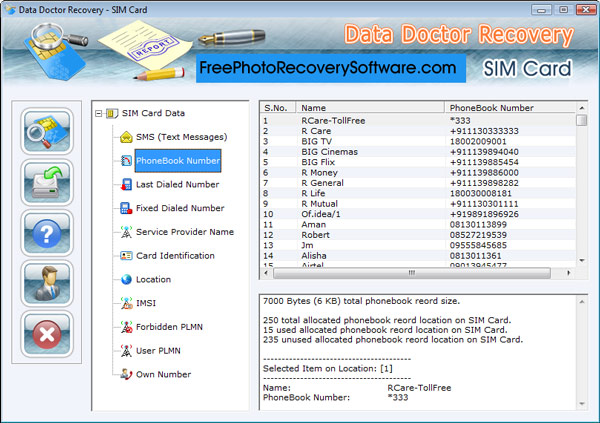600x423 pixels.
Task: Click the PhoneBook Number tree icon
Action: point(126,161)
